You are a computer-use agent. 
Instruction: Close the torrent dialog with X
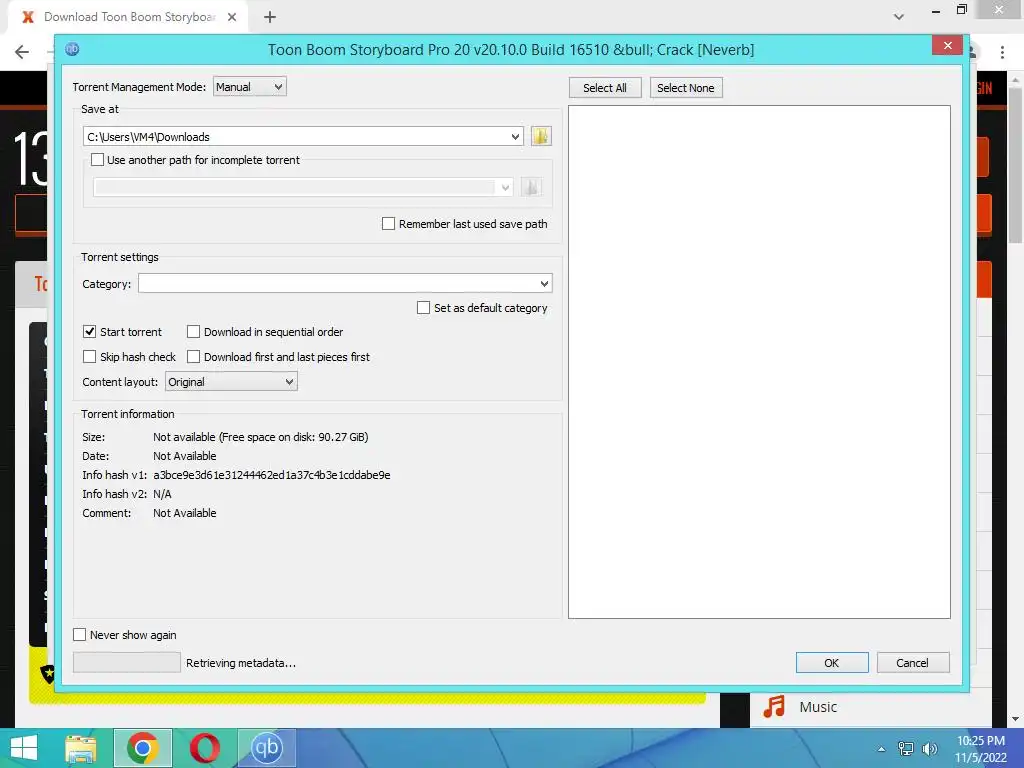point(947,45)
